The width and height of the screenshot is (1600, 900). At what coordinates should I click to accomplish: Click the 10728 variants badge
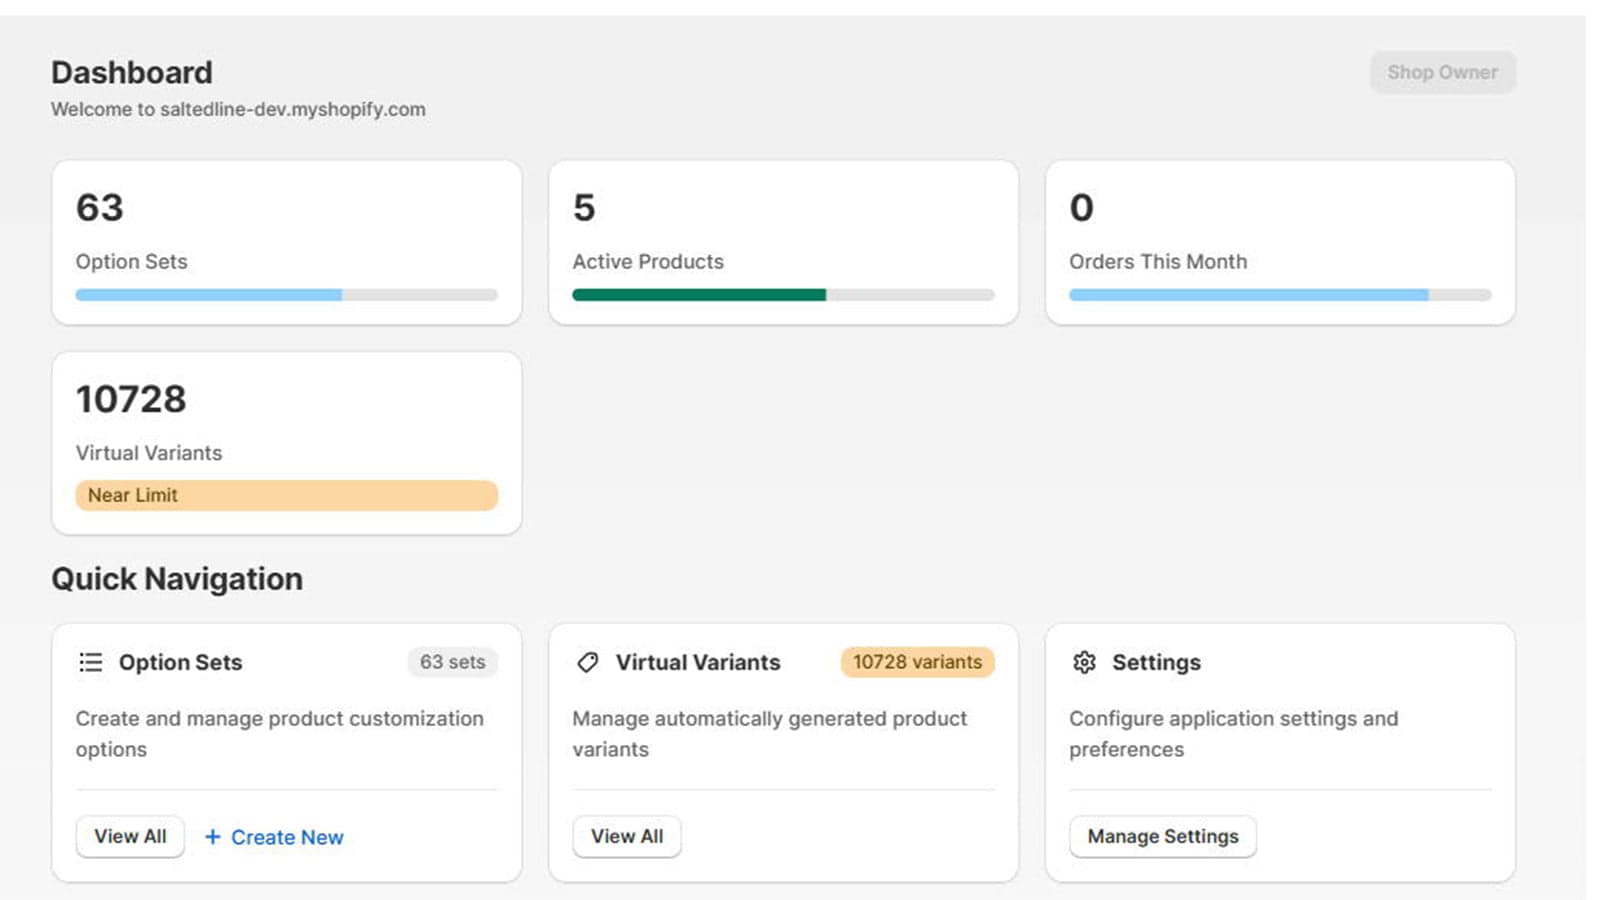[917, 662]
